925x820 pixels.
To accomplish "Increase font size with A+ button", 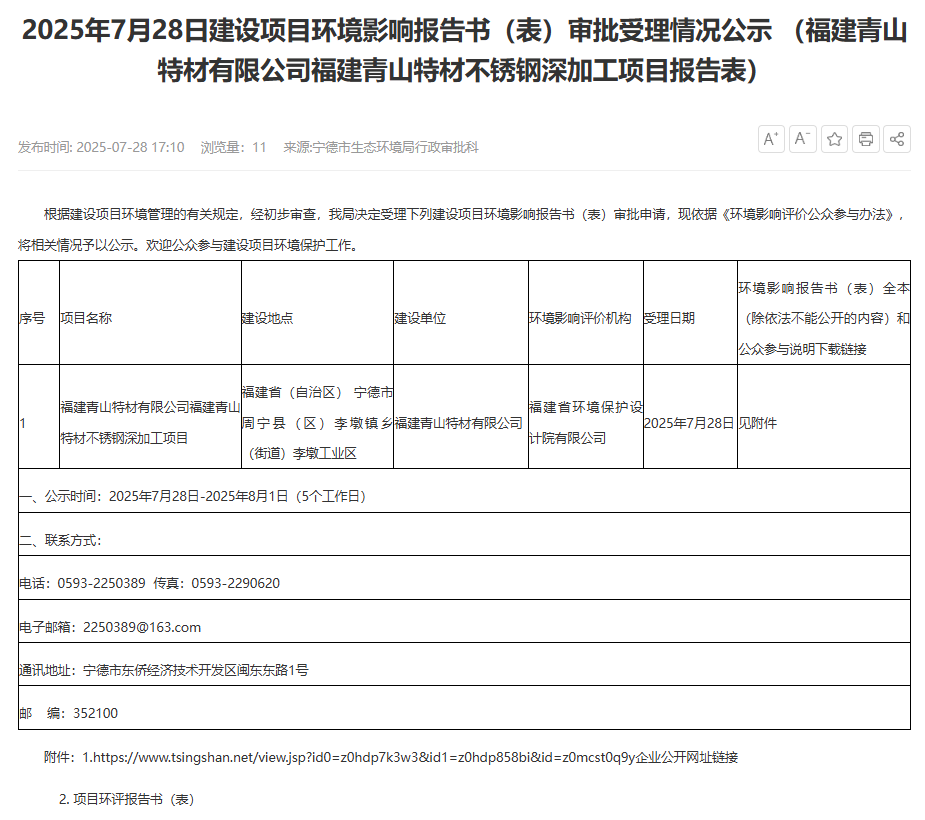I will 771,139.
